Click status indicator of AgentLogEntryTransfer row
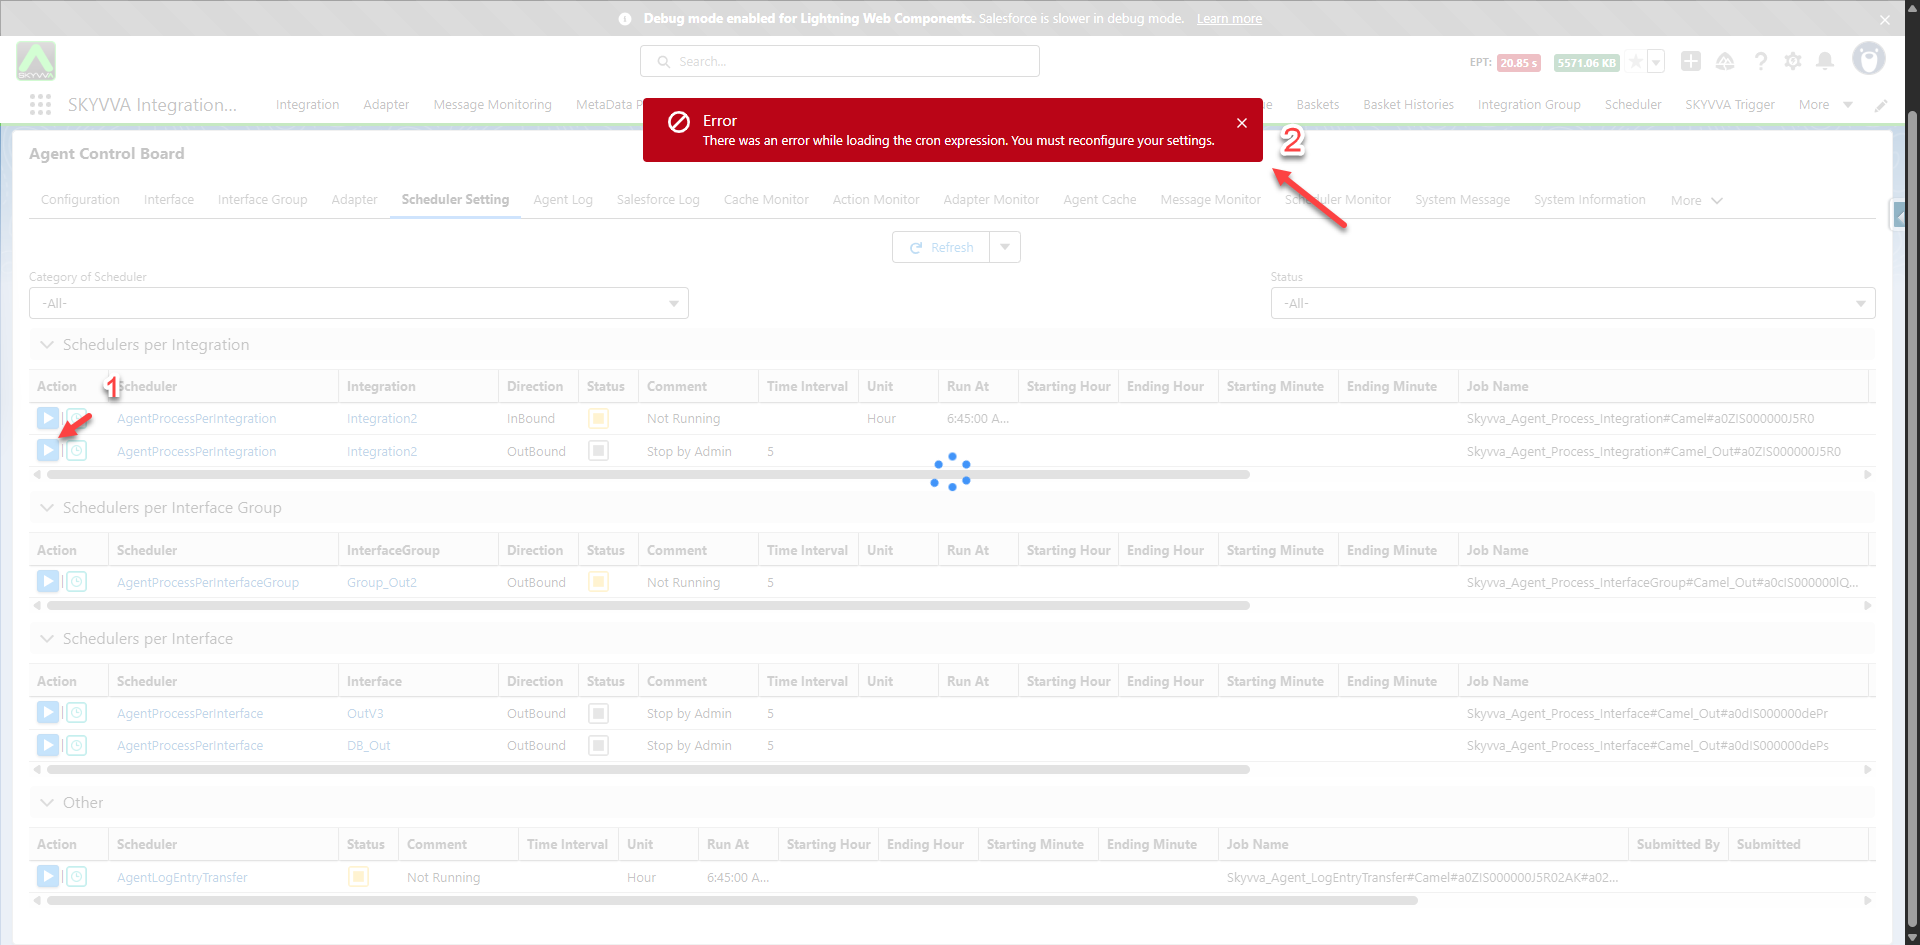The width and height of the screenshot is (1920, 945). point(358,877)
